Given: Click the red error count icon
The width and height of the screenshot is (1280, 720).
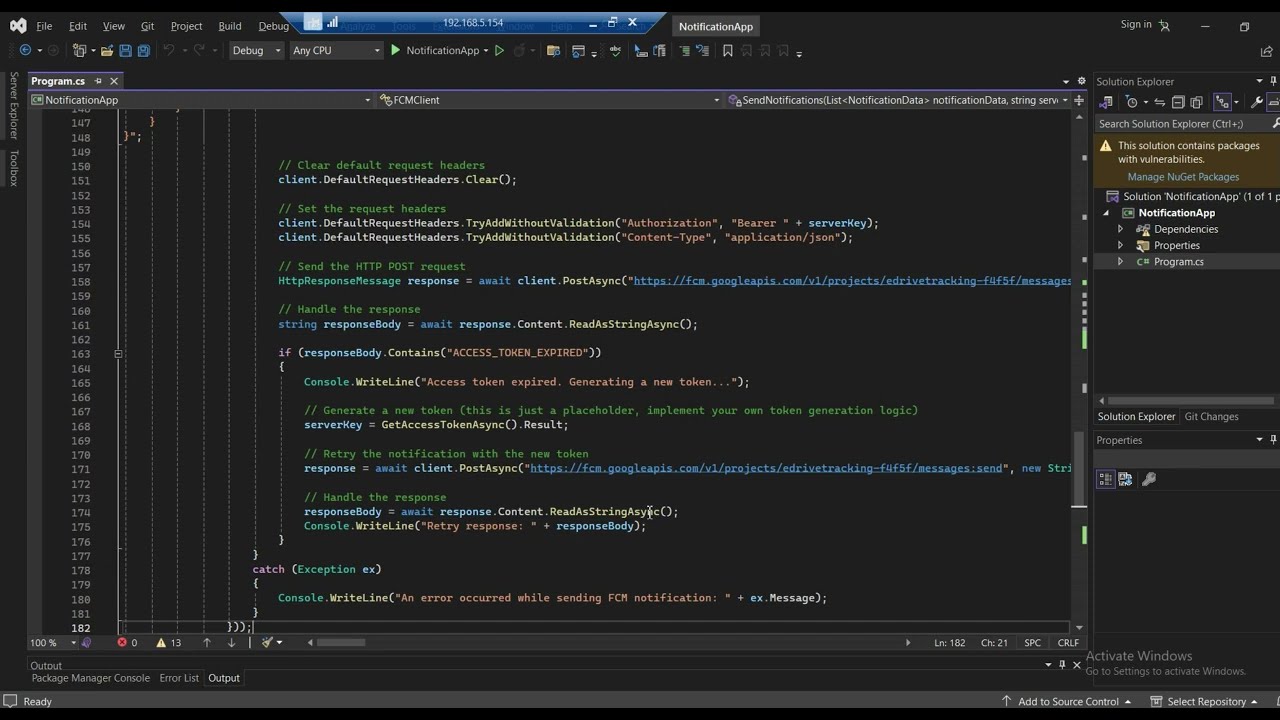Looking at the screenshot, I should click(x=123, y=643).
